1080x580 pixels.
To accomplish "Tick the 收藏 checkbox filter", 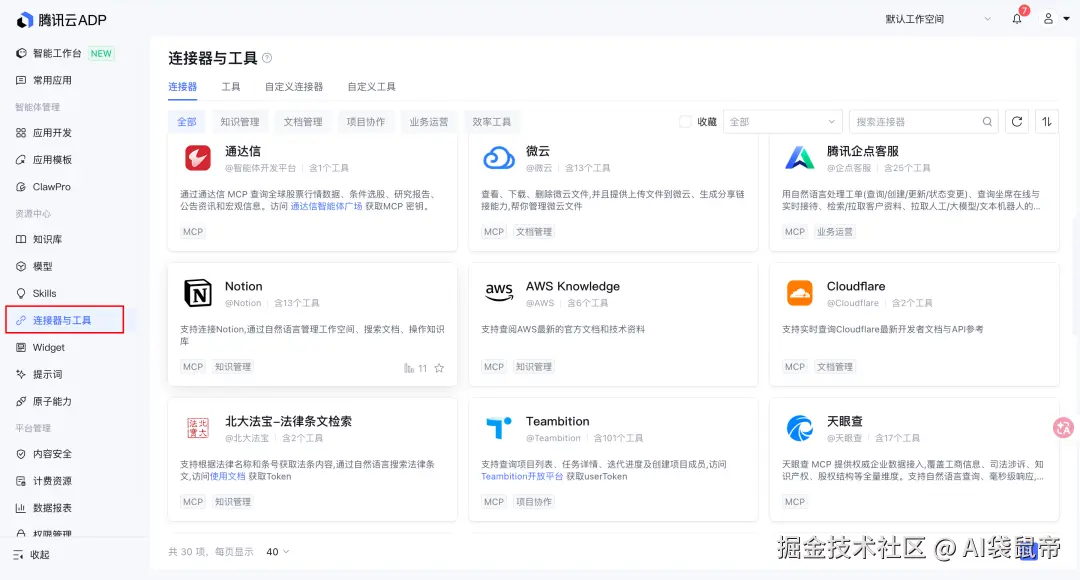I will [x=685, y=122].
